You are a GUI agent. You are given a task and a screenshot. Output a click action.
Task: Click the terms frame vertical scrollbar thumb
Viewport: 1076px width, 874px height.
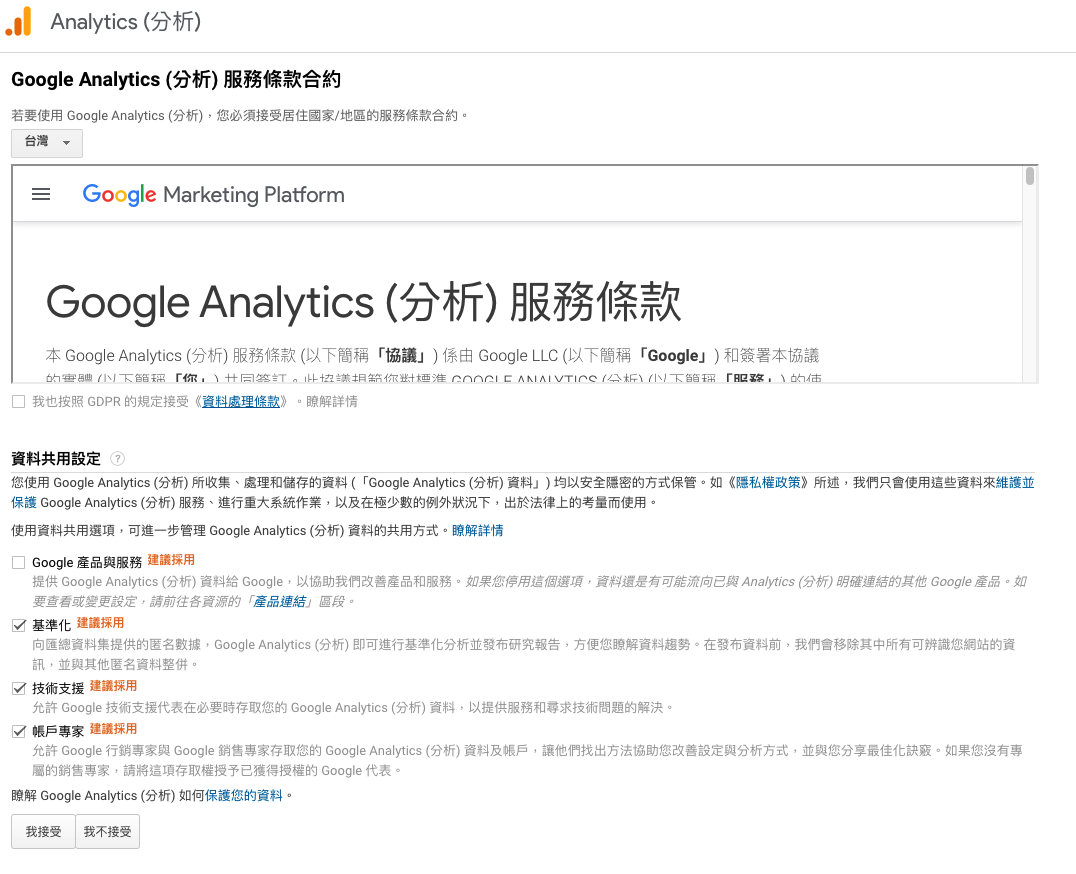coord(1029,176)
